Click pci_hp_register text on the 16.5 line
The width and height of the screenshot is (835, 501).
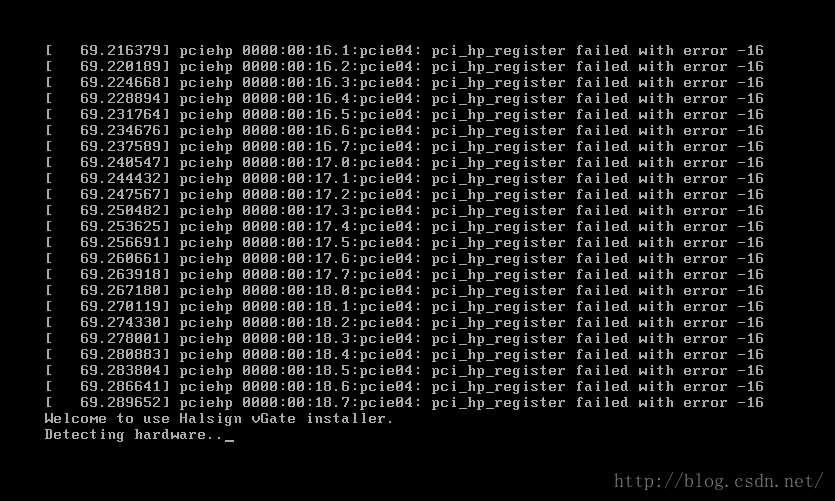498,115
